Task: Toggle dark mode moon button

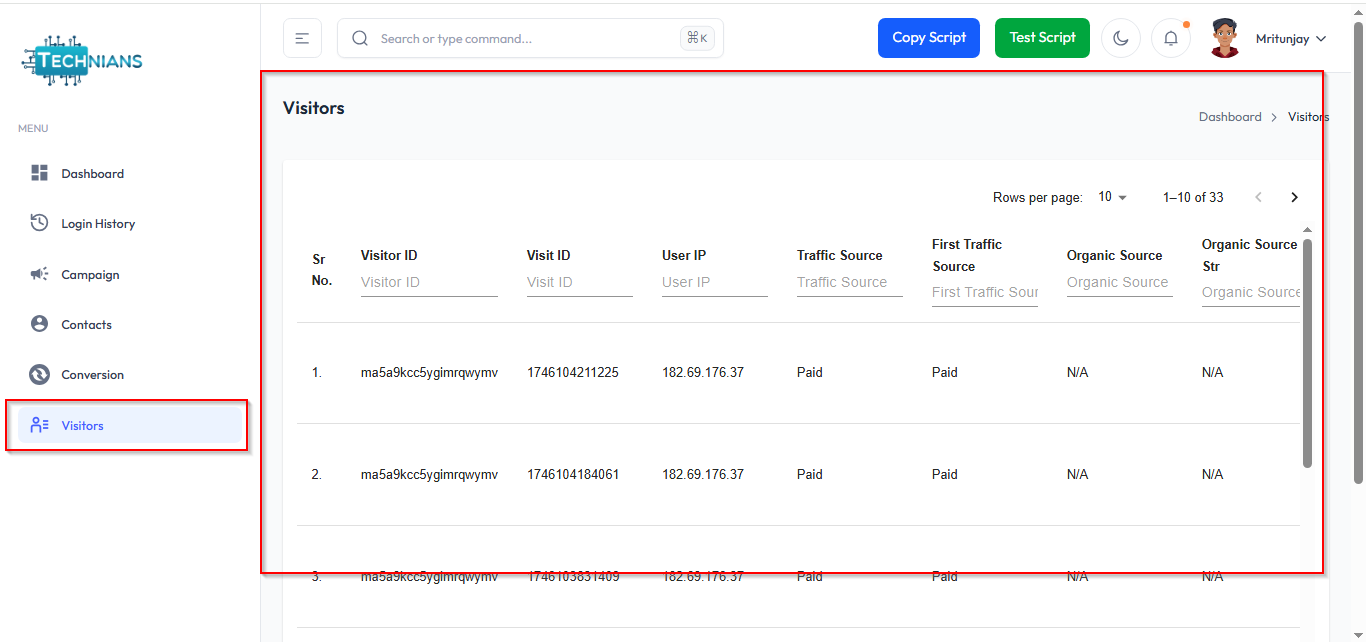Action: (x=1121, y=38)
